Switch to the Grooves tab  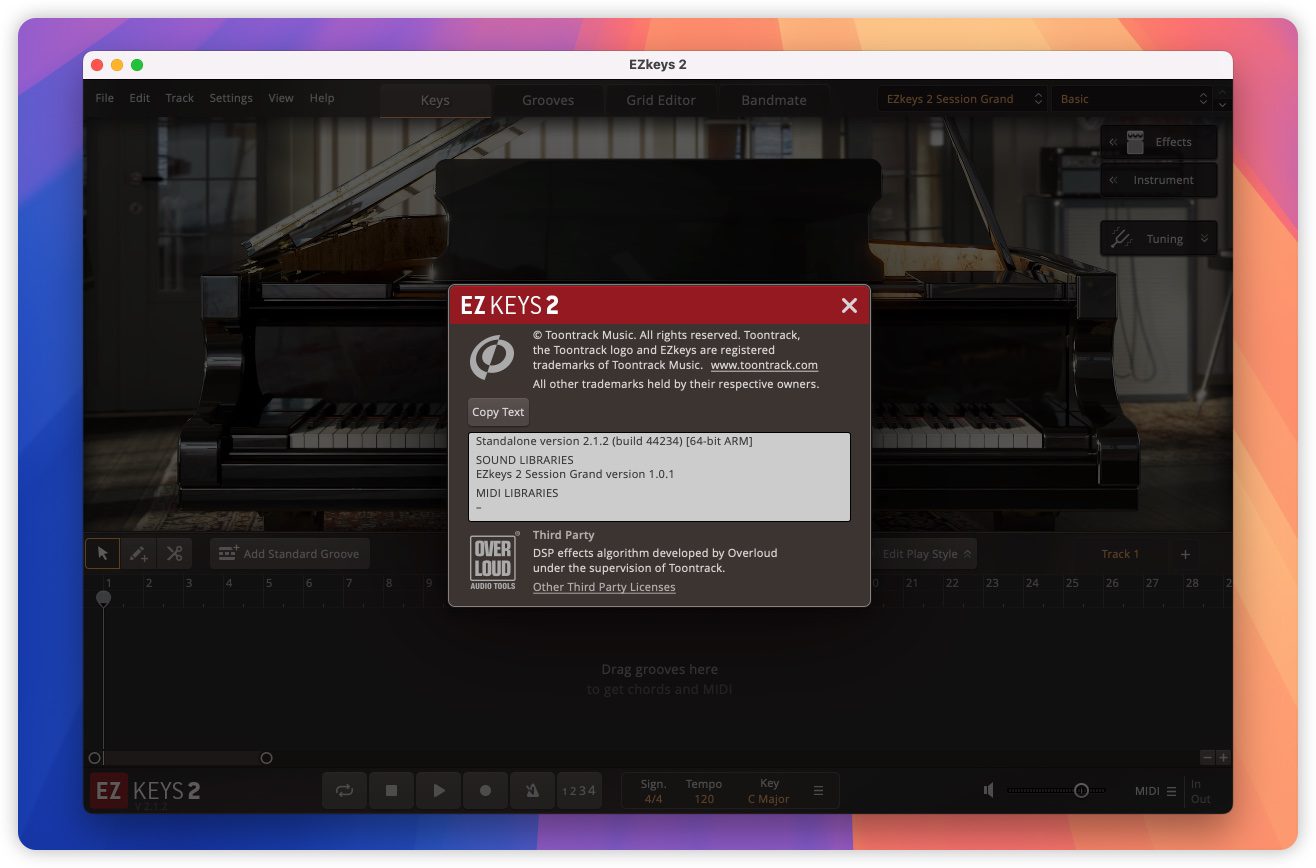coord(548,100)
